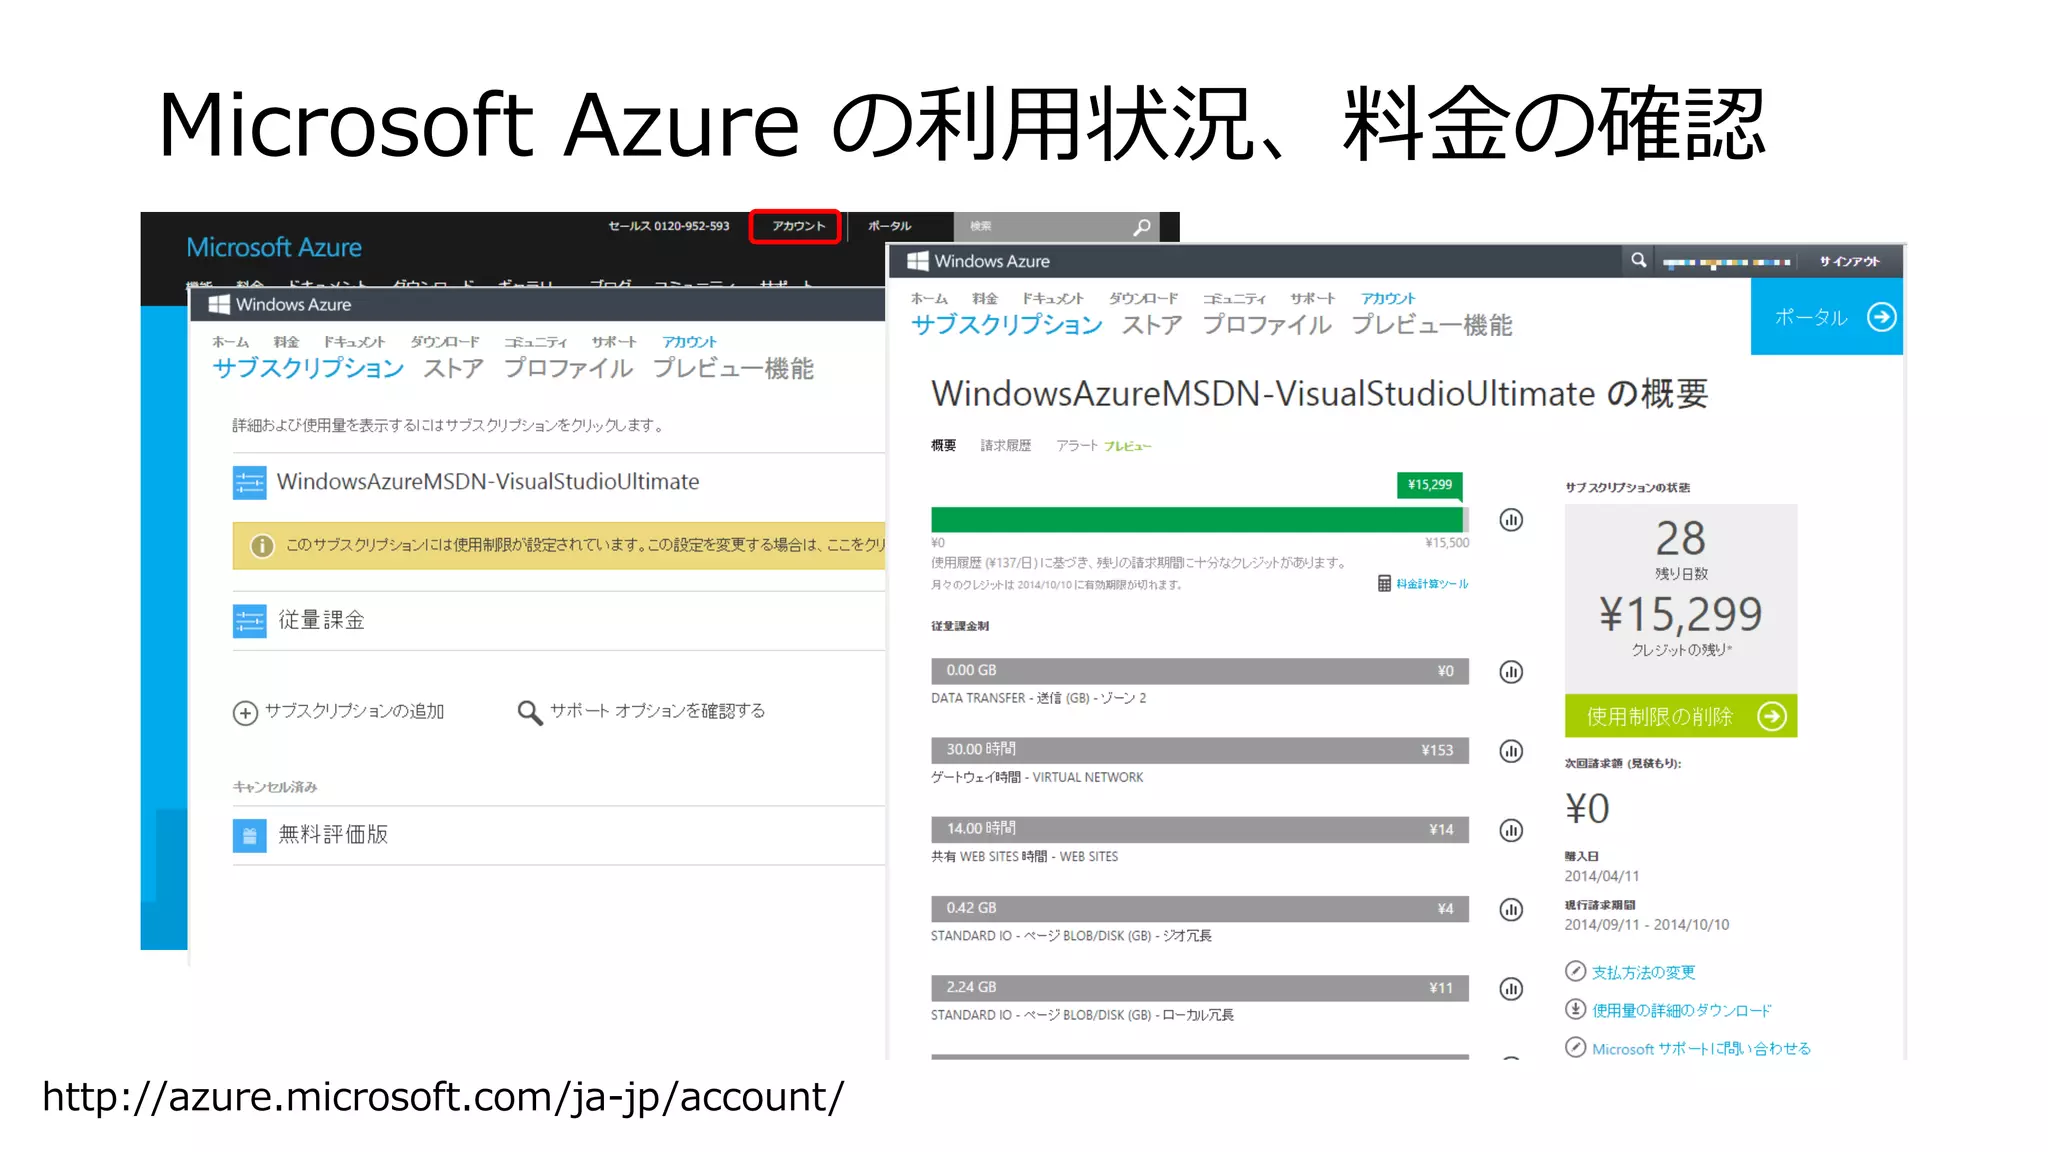The width and height of the screenshot is (2048, 1152).
Task: Click Microsoft Azure logo text in black header
Action: coord(273,247)
